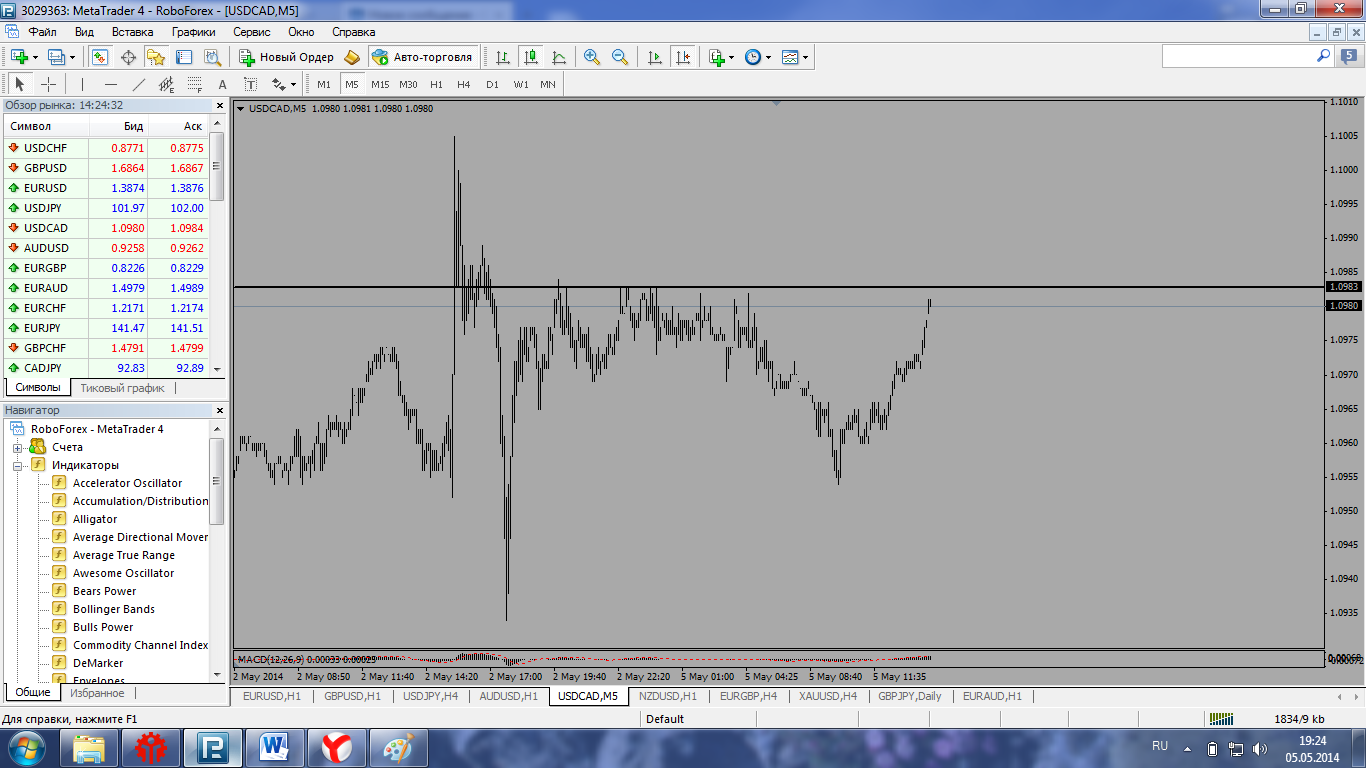This screenshot has width=1366, height=768.
Task: Click the zoom out magnifier icon
Action: tap(620, 57)
